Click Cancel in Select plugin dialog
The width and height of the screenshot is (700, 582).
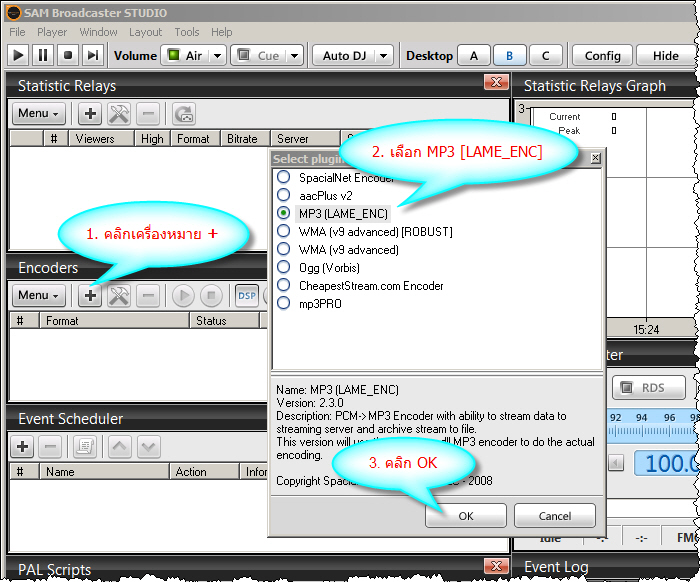point(554,516)
